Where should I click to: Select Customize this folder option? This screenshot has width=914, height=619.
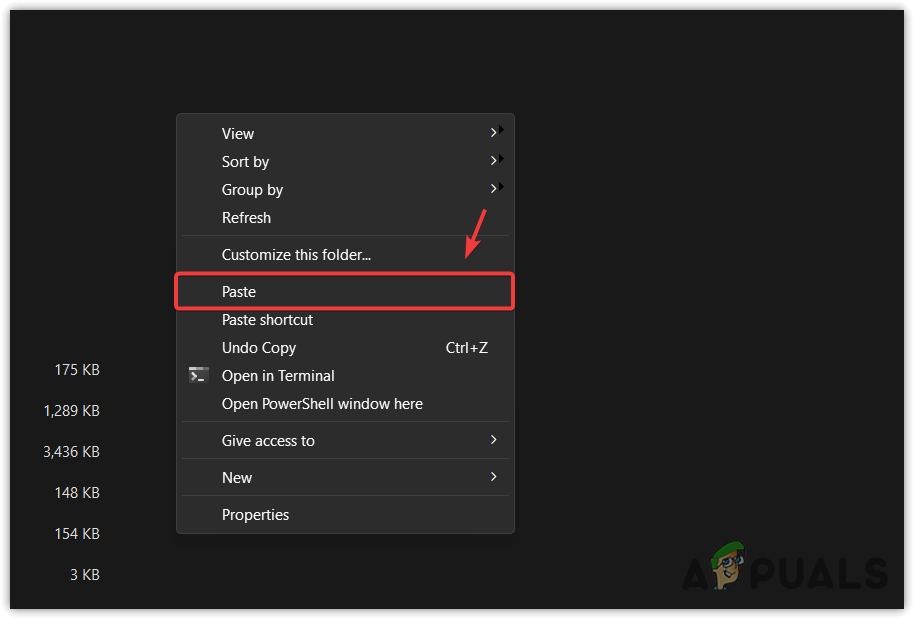click(x=296, y=254)
